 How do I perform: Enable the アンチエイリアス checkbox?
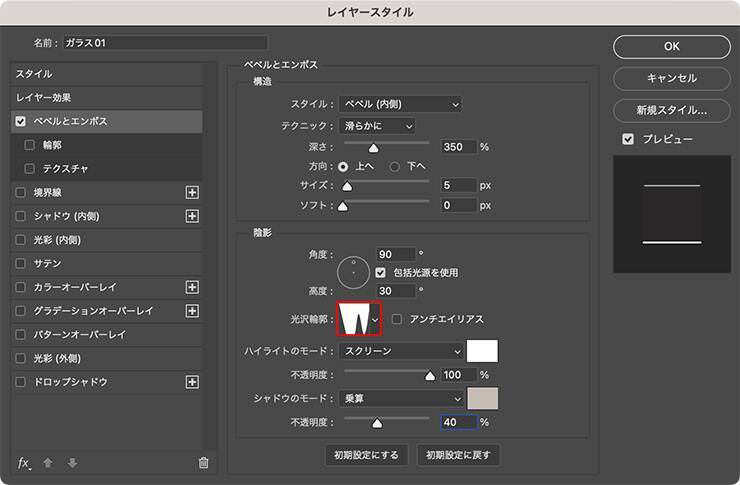[x=398, y=319]
